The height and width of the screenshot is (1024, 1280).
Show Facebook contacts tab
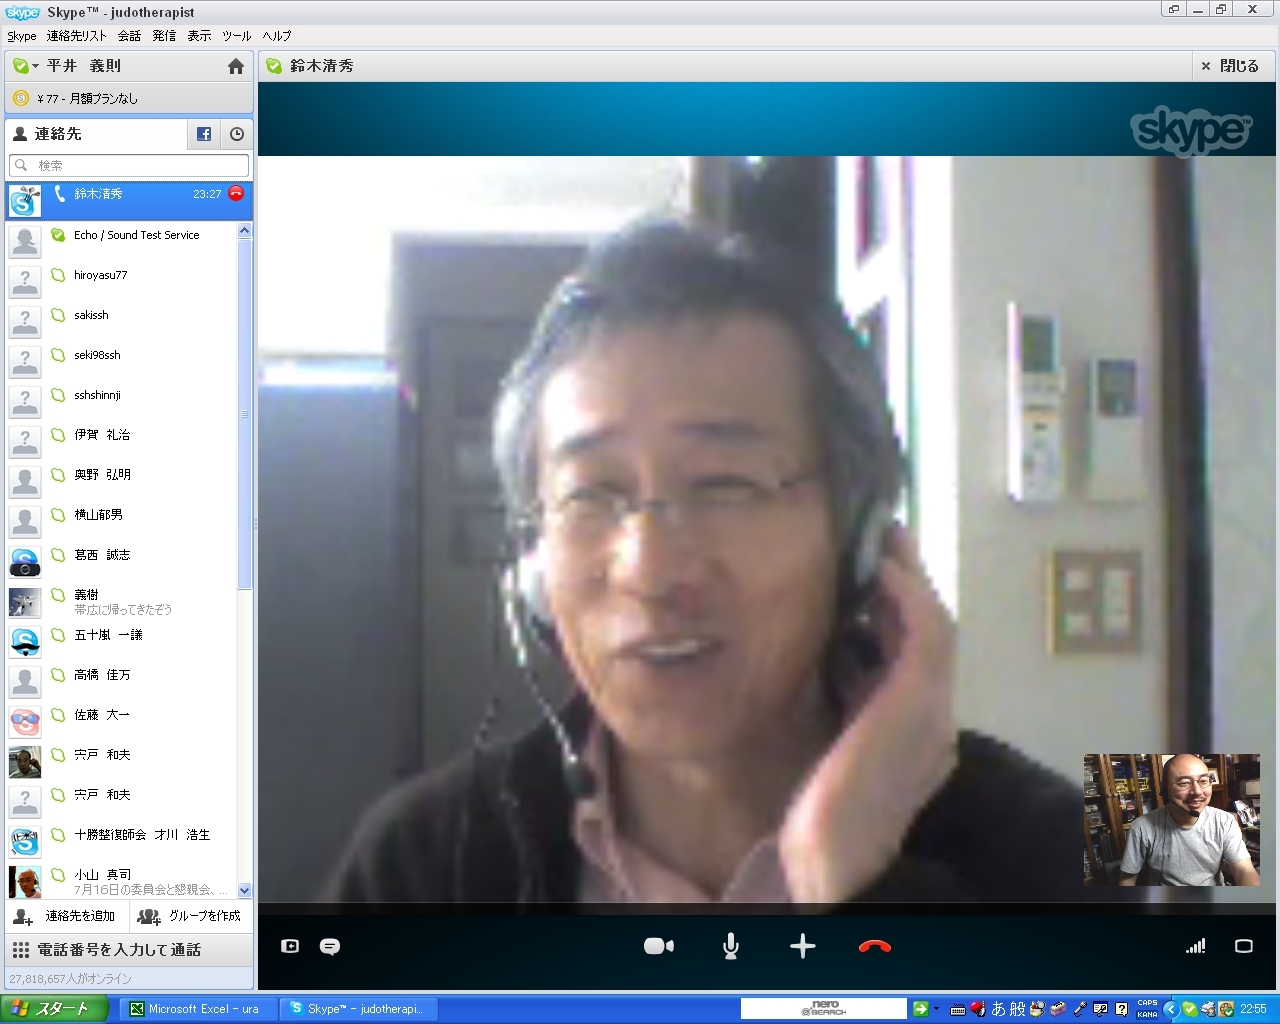pyautogui.click(x=204, y=134)
